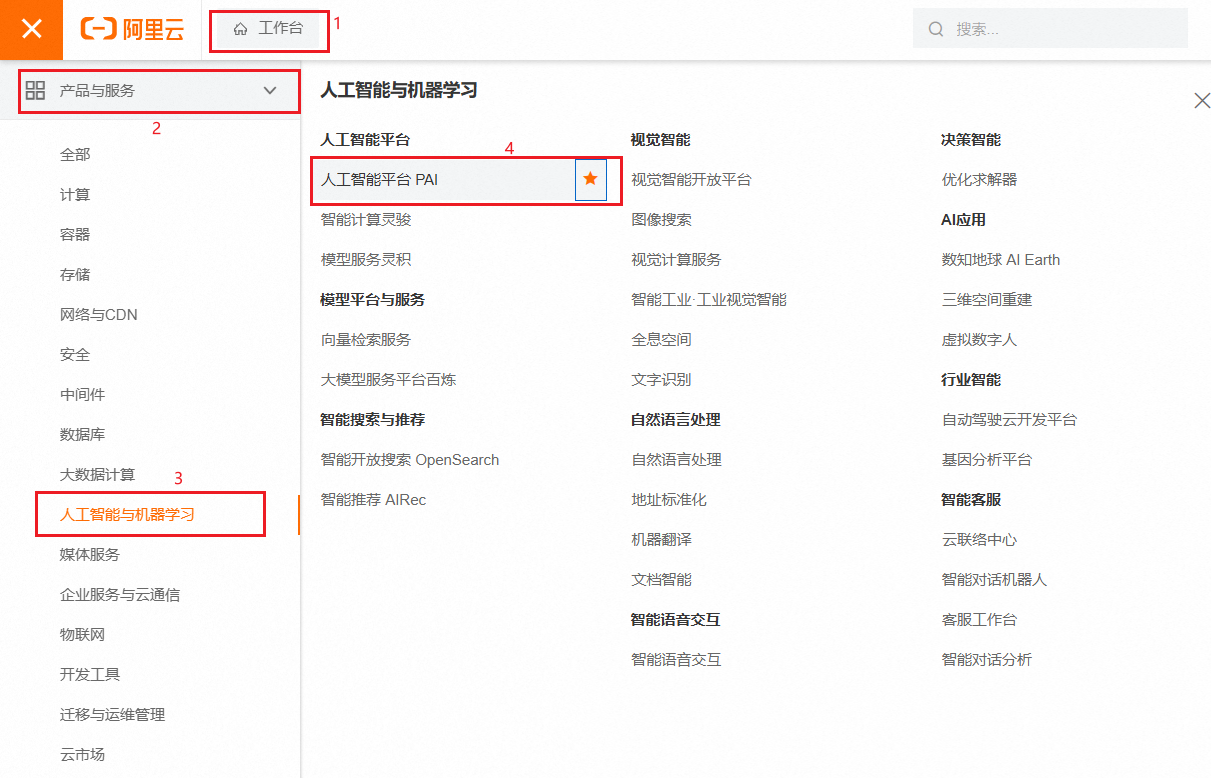Open 云联络中心 link
This screenshot has height=778, width=1211.
(979, 540)
